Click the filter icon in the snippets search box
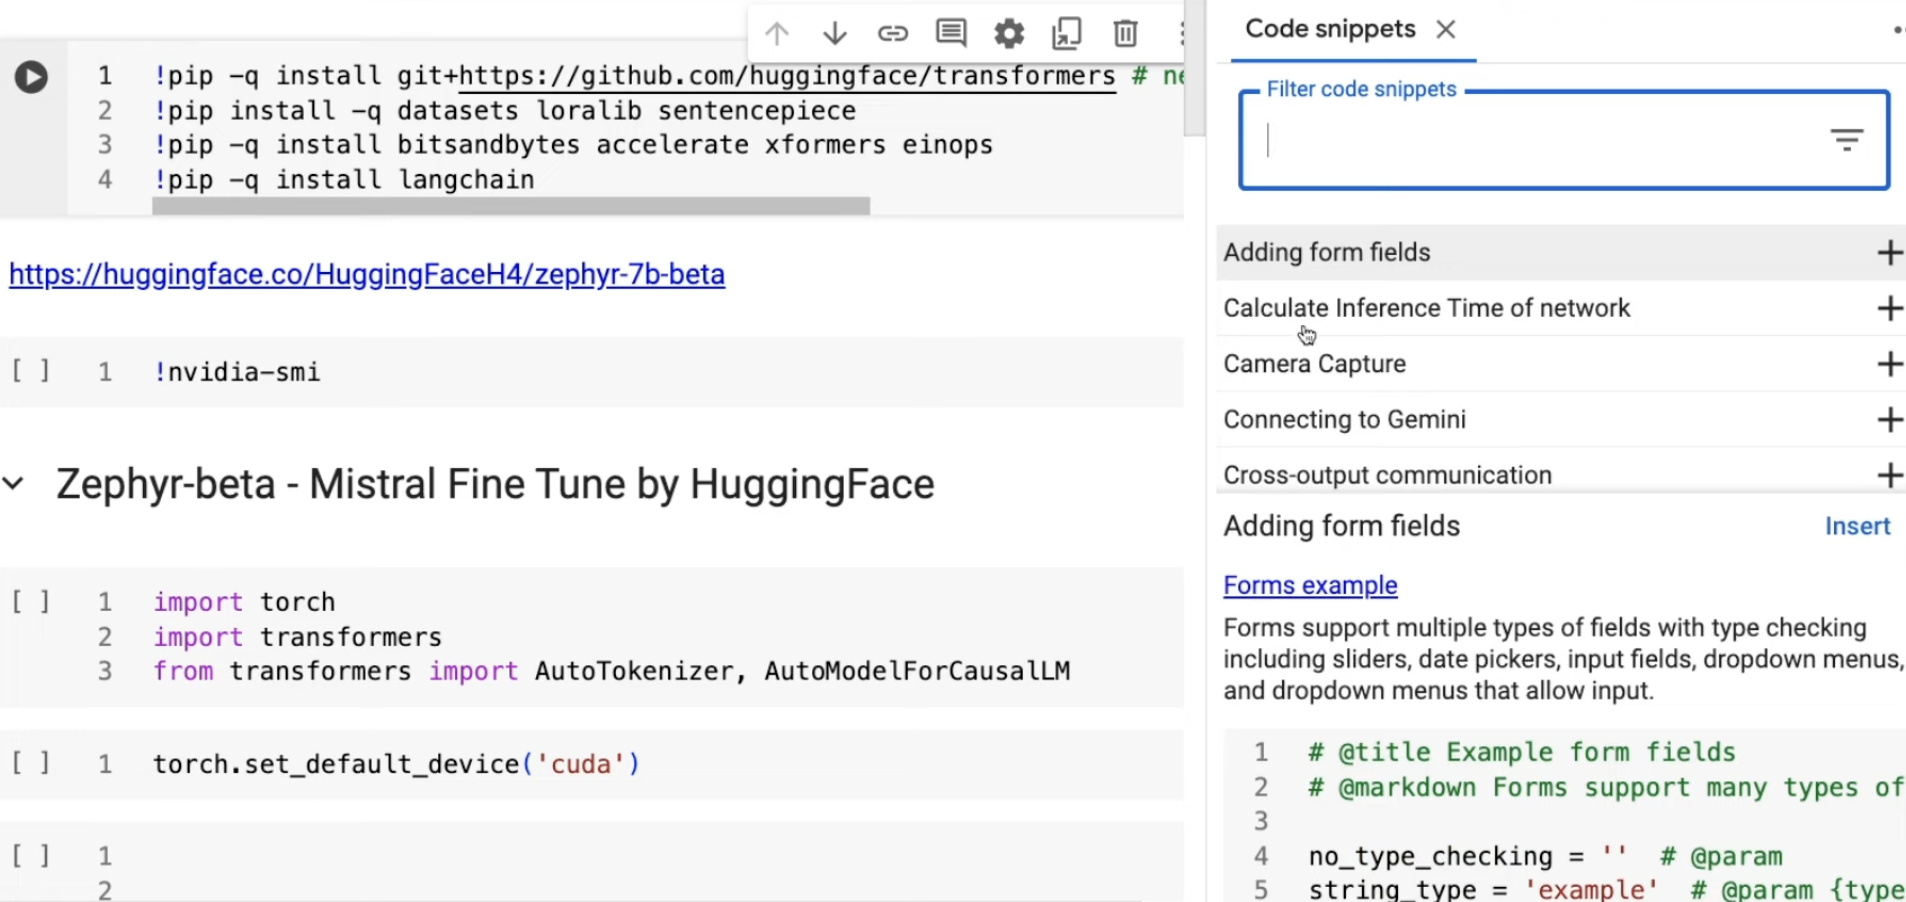Viewport: 1906px width, 902px height. [x=1846, y=140]
